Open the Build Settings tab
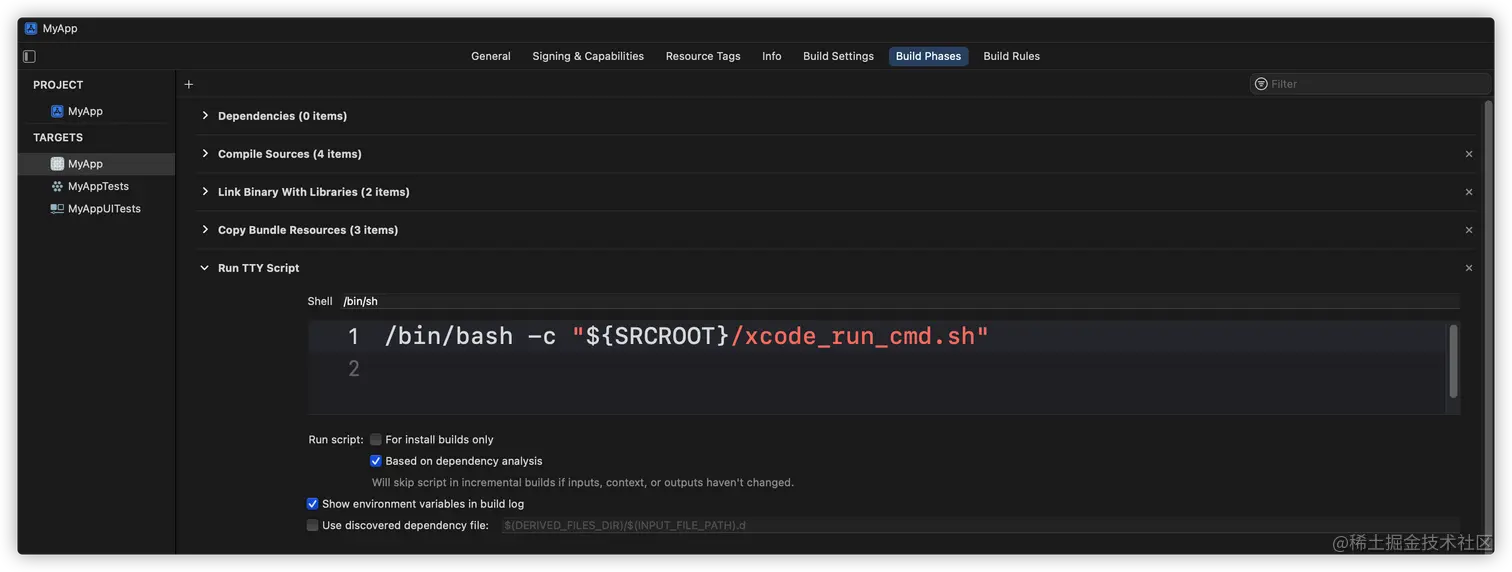 click(838, 56)
